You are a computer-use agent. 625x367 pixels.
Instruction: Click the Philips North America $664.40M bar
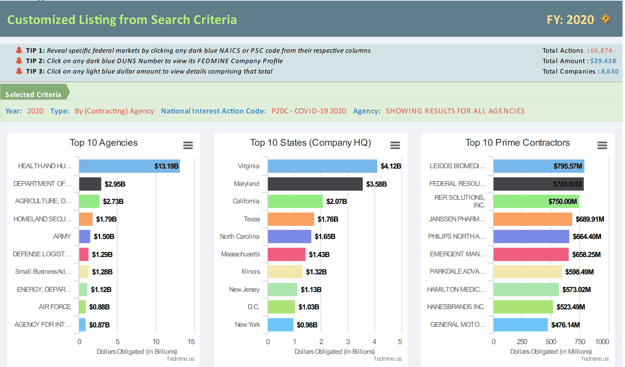tap(531, 236)
